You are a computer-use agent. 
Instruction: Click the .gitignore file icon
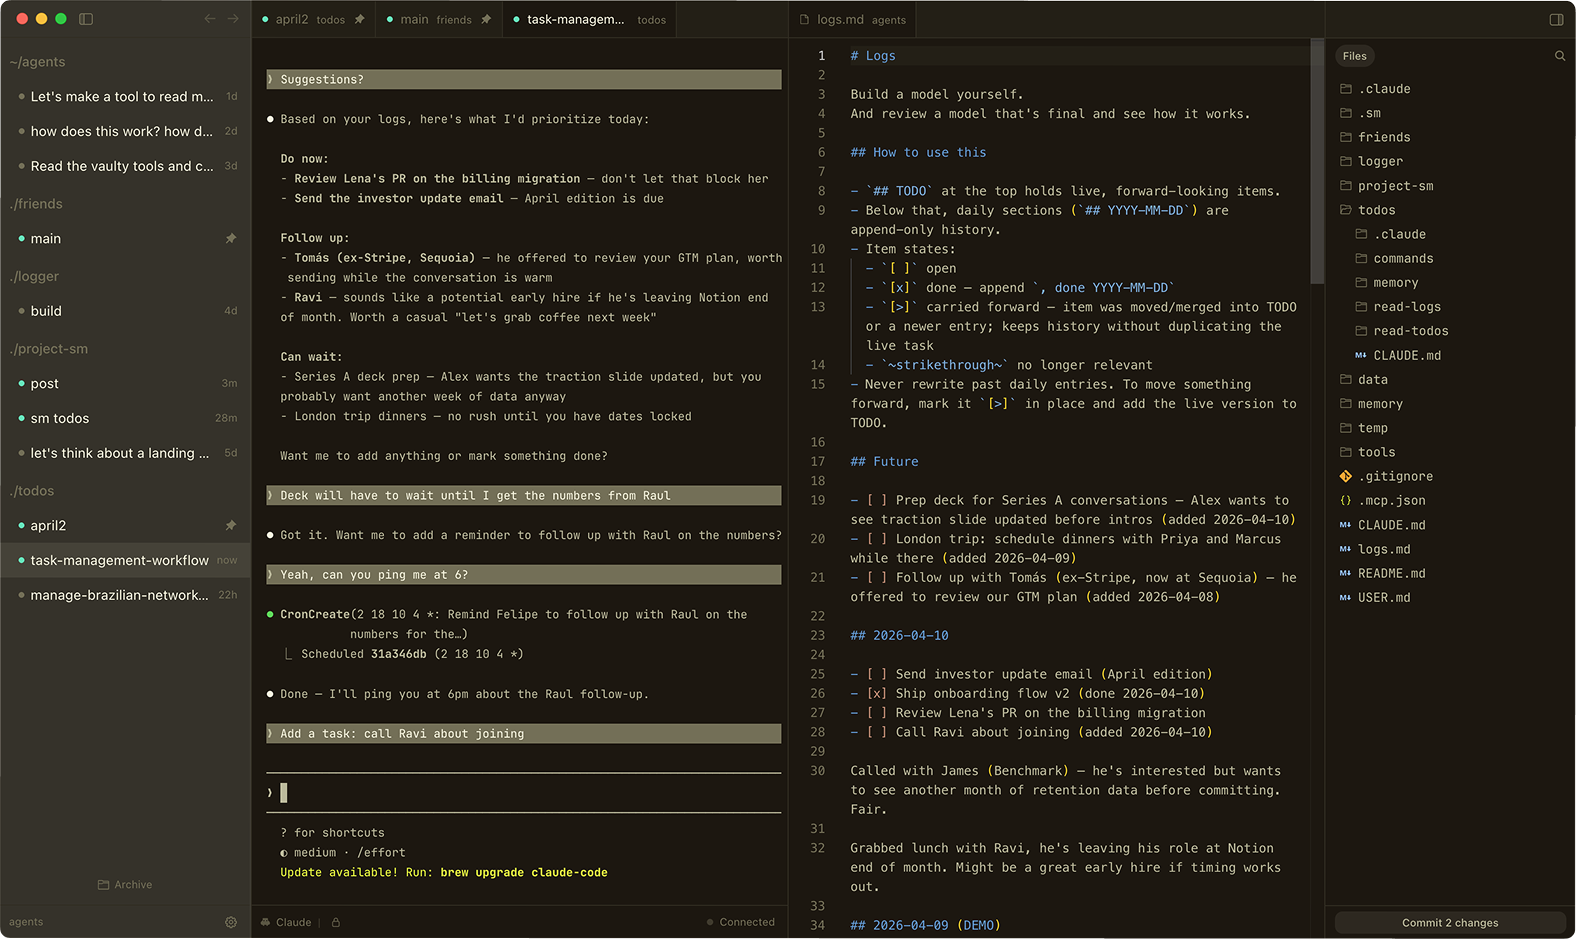coord(1346,477)
